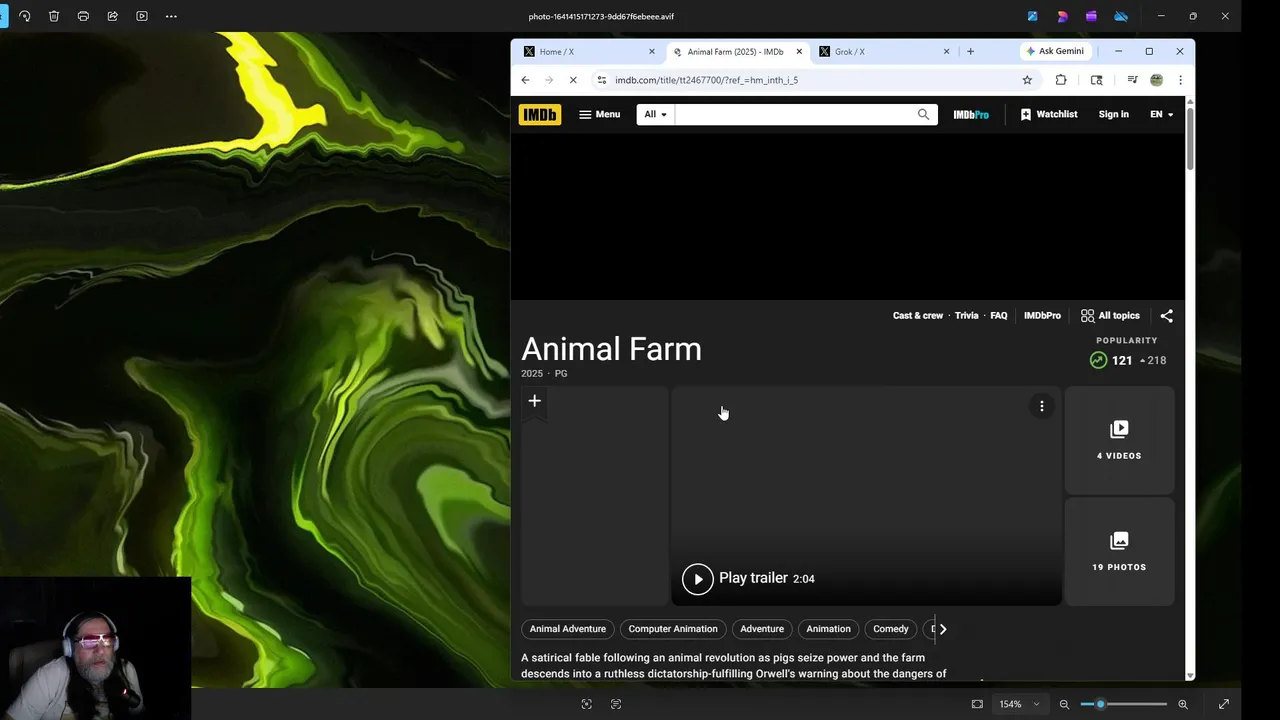This screenshot has height=720, width=1280.
Task: Close the 'Grok / X' tab
Action: coord(946,51)
